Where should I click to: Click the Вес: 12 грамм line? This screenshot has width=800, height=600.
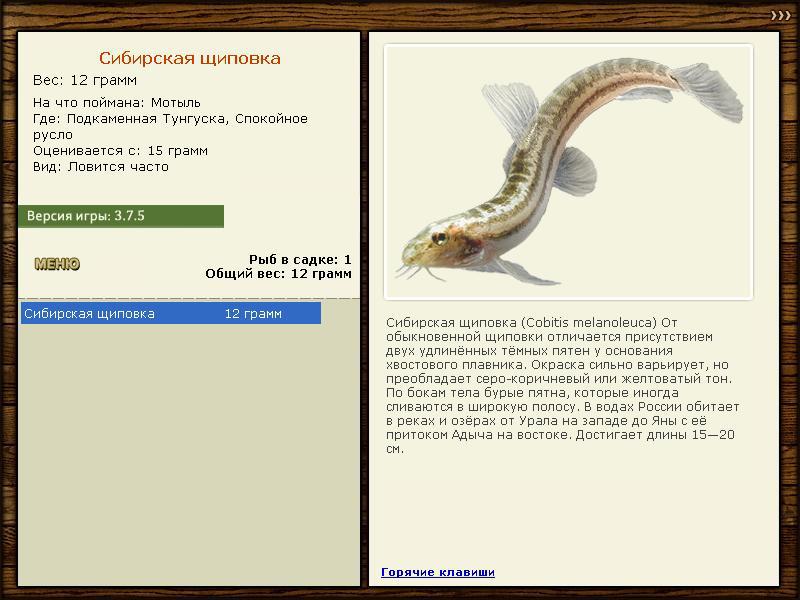85,80
